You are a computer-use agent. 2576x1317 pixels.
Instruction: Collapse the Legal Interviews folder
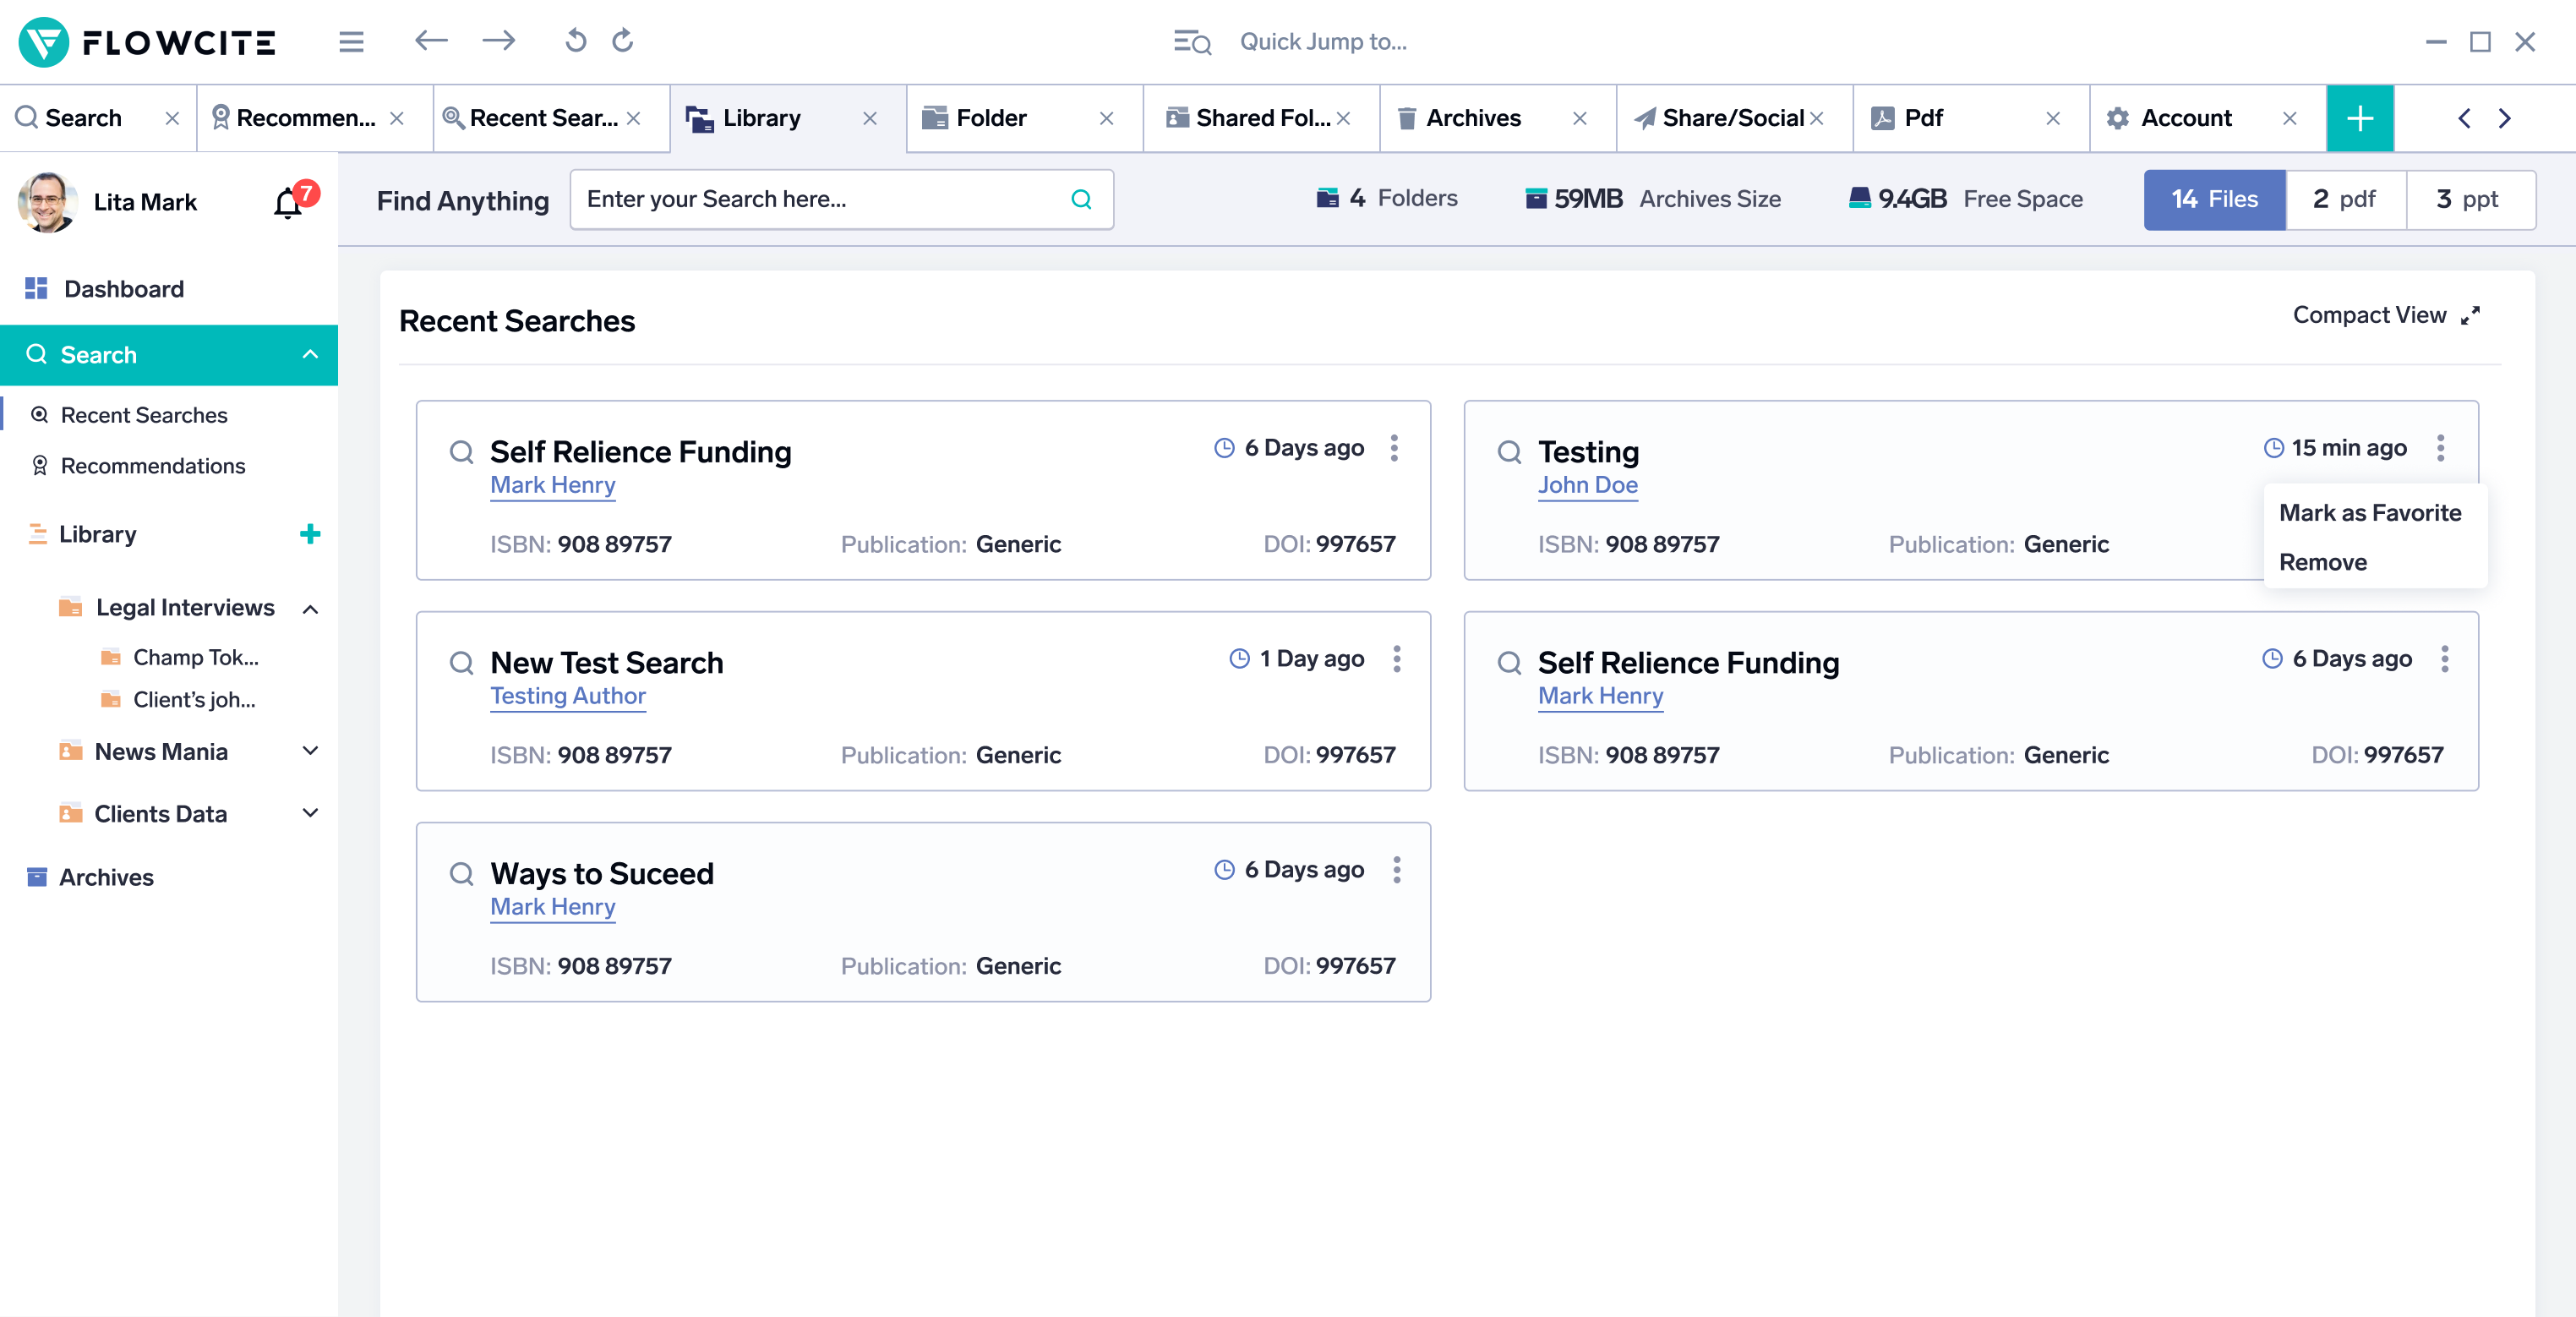tap(311, 608)
